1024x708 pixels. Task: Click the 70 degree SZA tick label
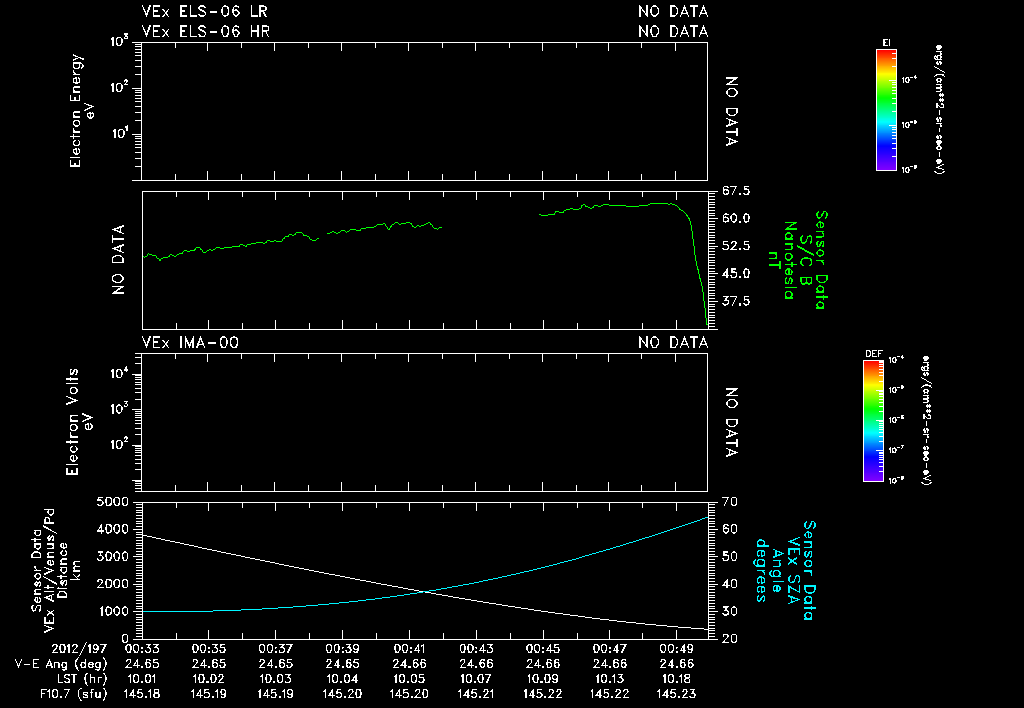(x=729, y=502)
